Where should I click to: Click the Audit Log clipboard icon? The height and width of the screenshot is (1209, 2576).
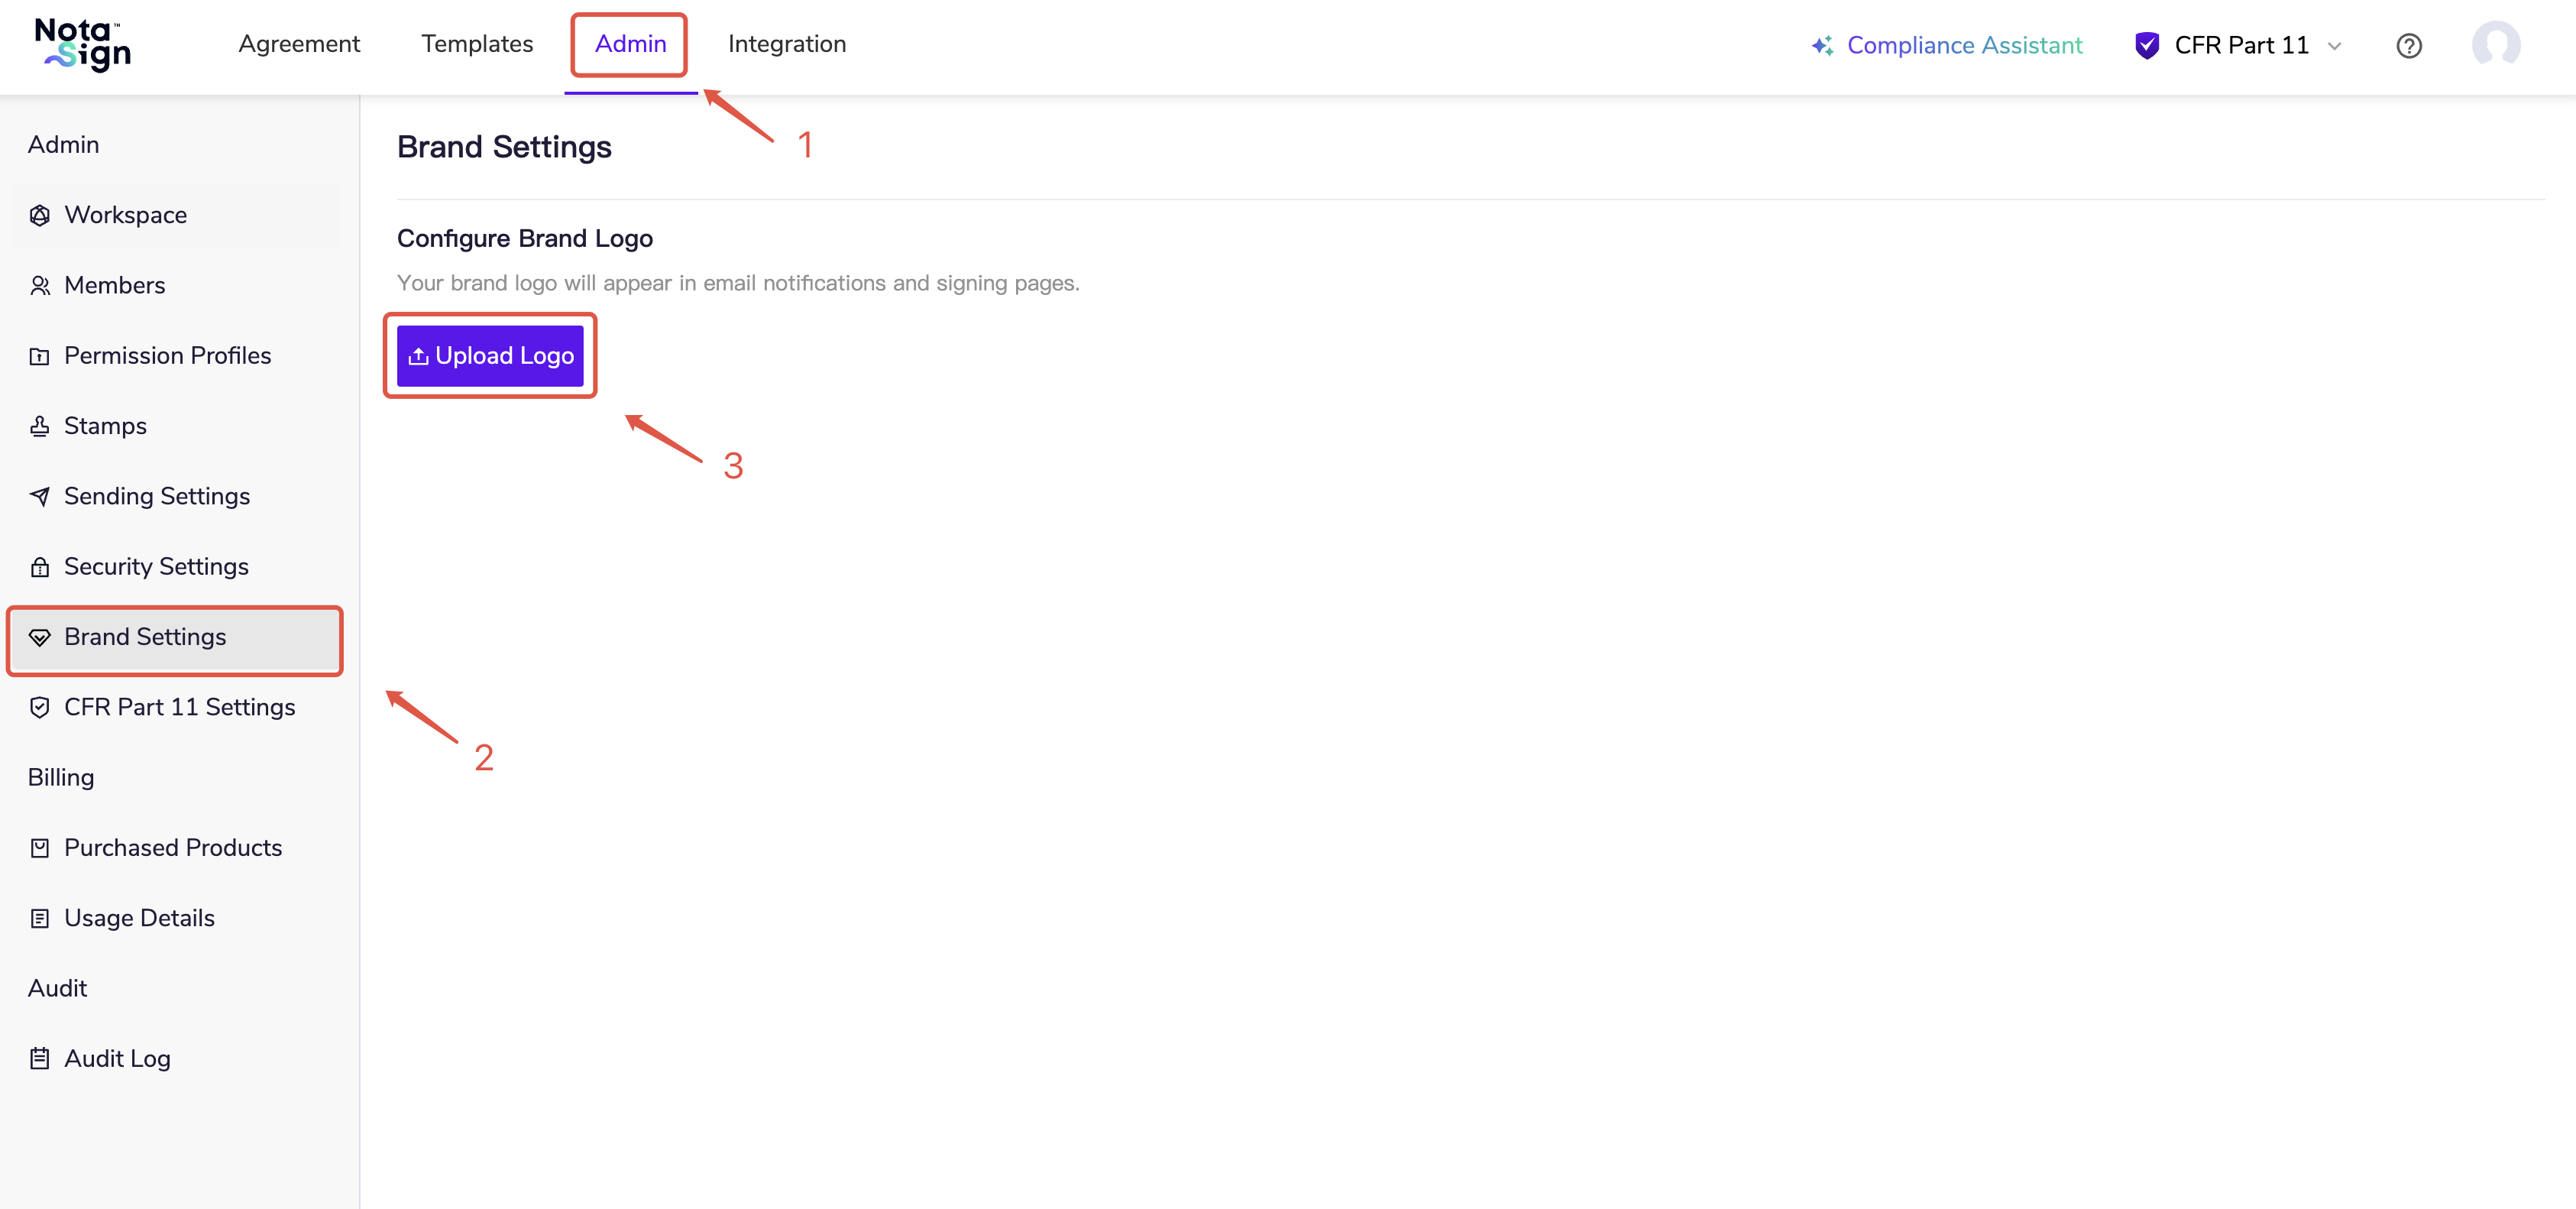coord(40,1059)
